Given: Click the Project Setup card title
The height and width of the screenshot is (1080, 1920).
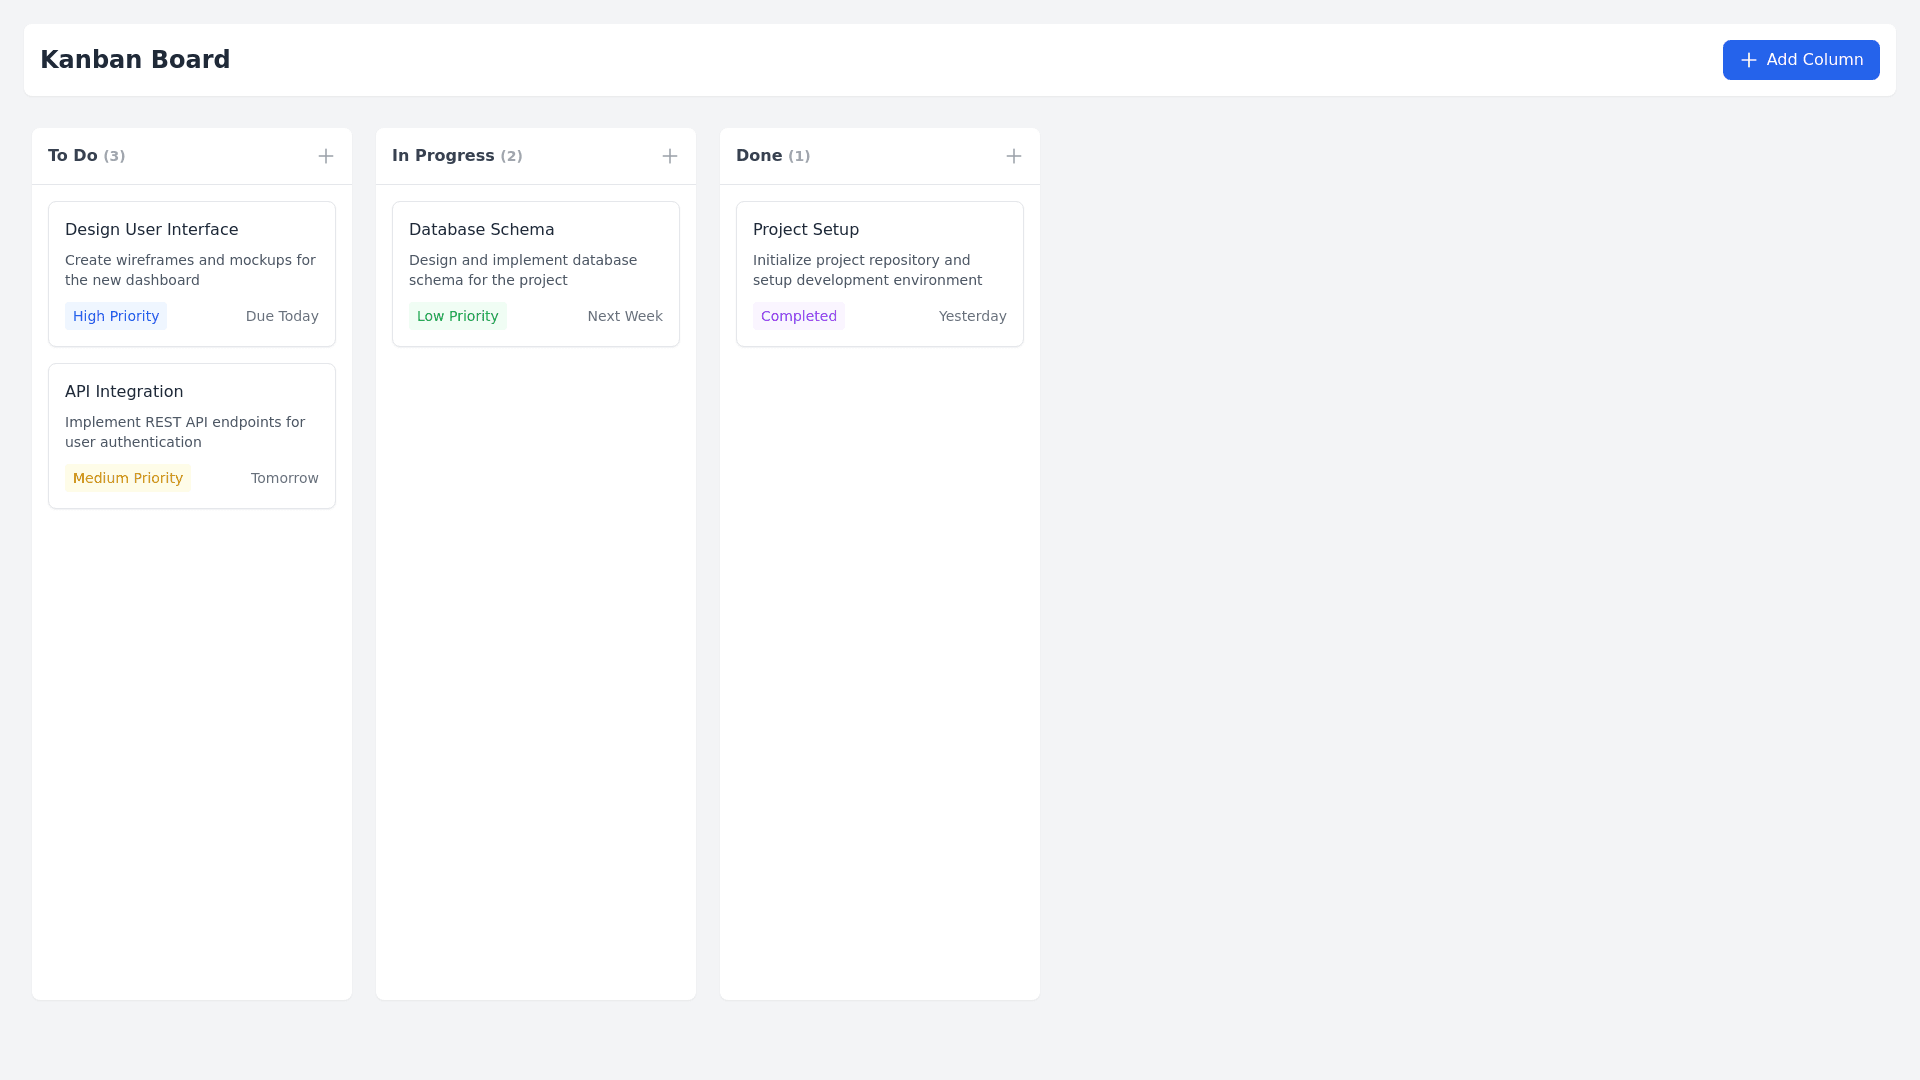Looking at the screenshot, I should 806,230.
